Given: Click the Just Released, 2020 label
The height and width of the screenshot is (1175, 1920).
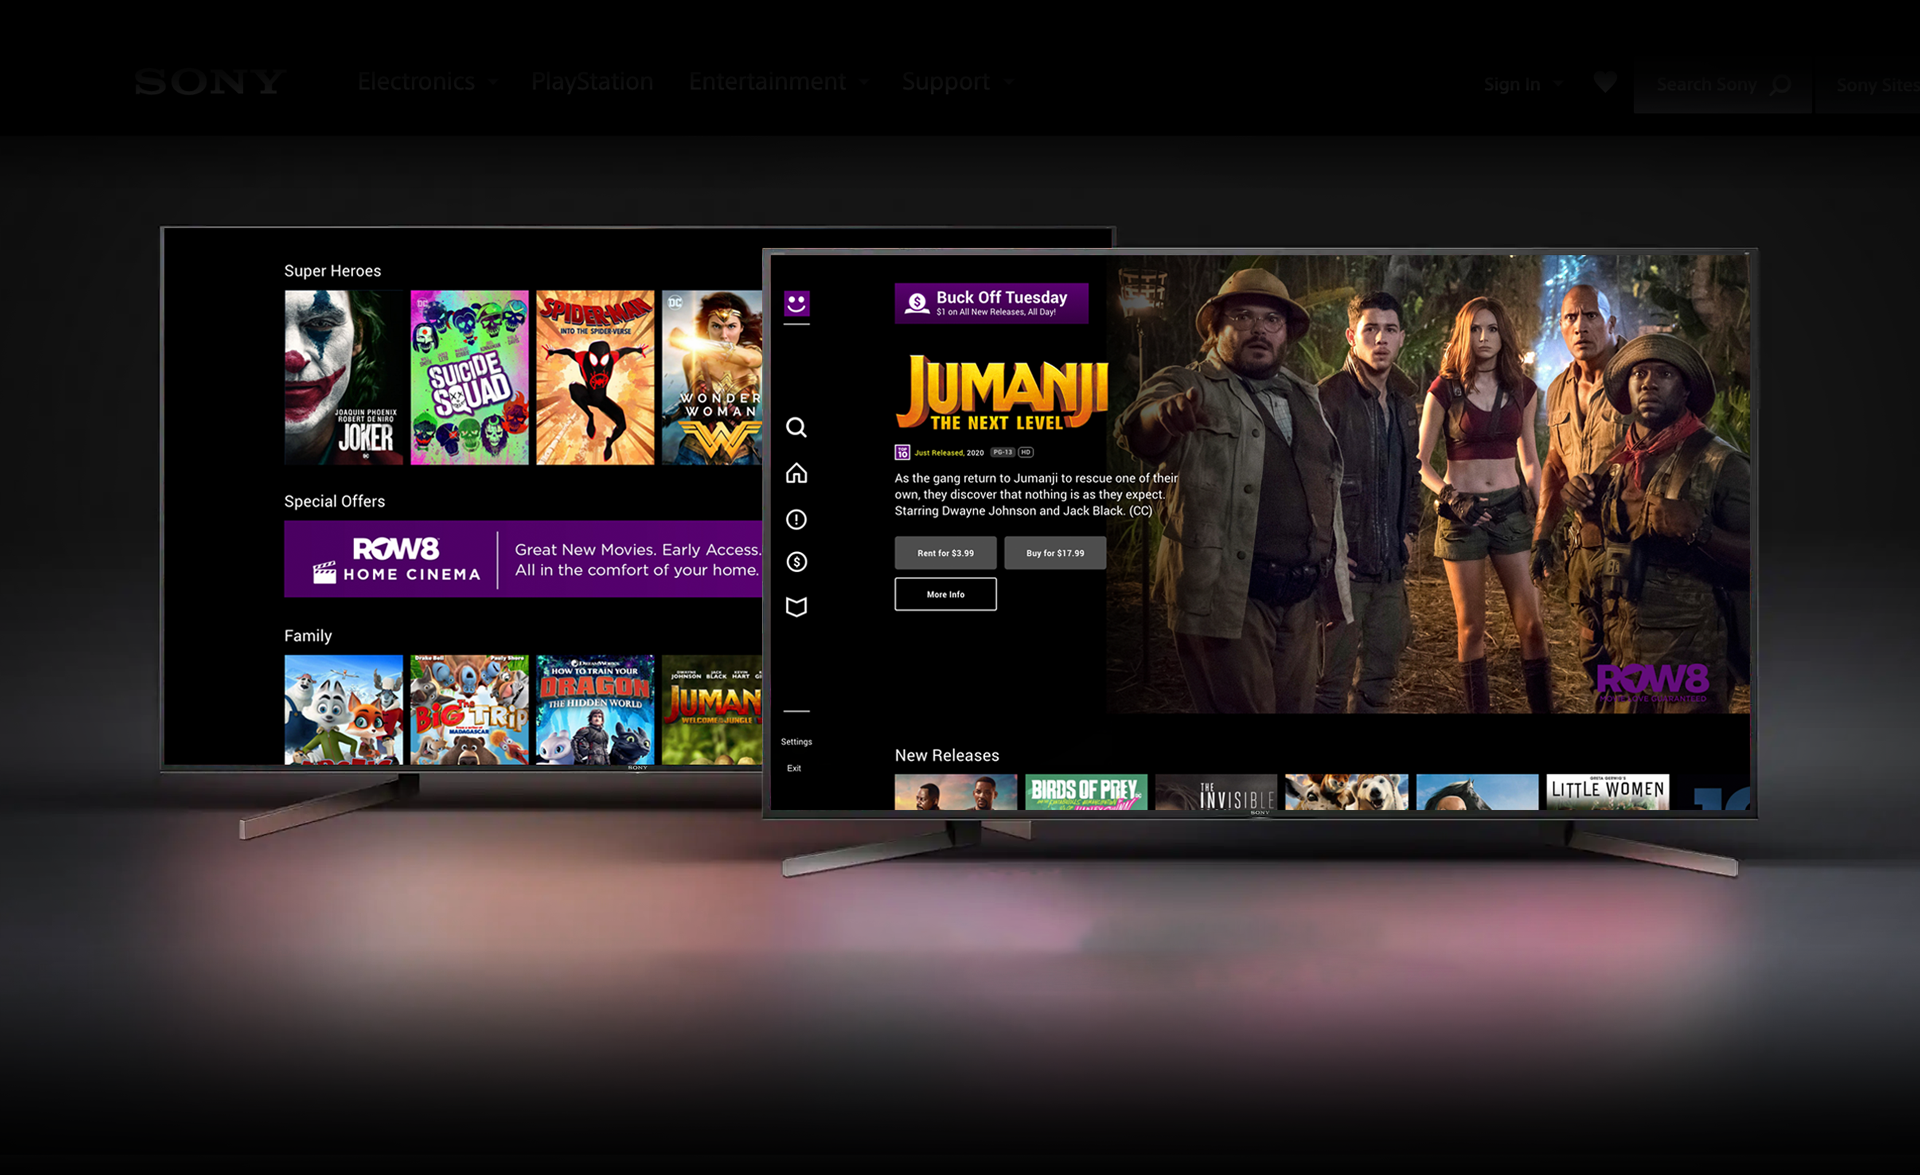Looking at the screenshot, I should point(949,453).
